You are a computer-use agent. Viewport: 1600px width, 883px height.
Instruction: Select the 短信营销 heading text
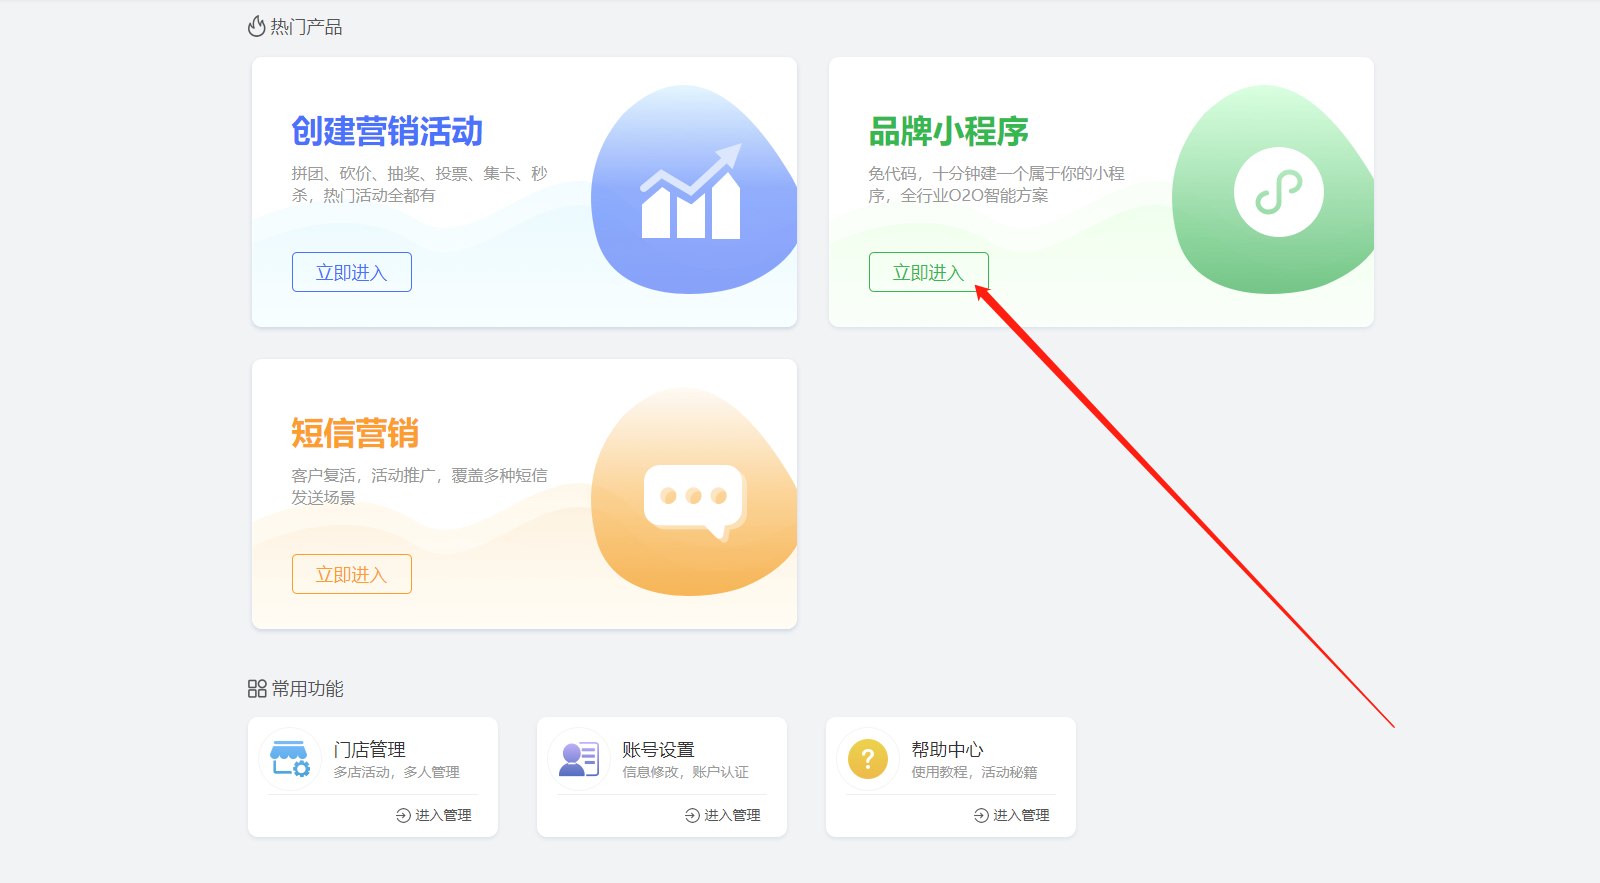pos(355,433)
